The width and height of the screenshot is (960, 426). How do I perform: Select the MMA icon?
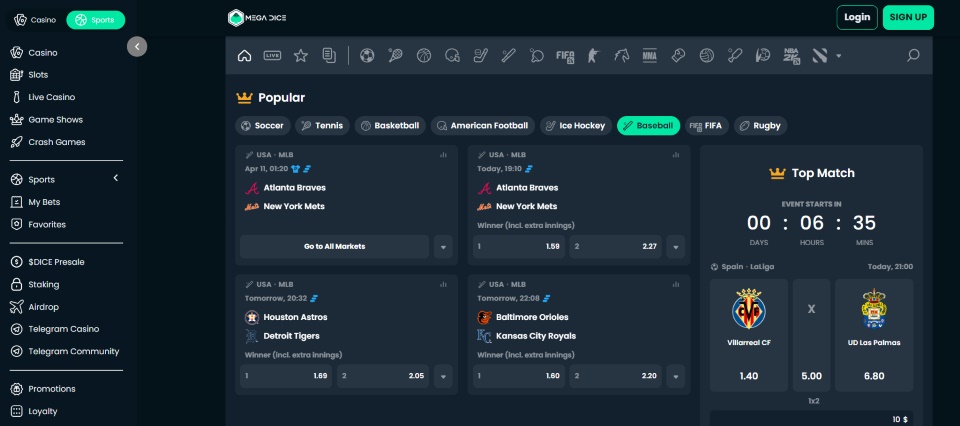(x=650, y=56)
